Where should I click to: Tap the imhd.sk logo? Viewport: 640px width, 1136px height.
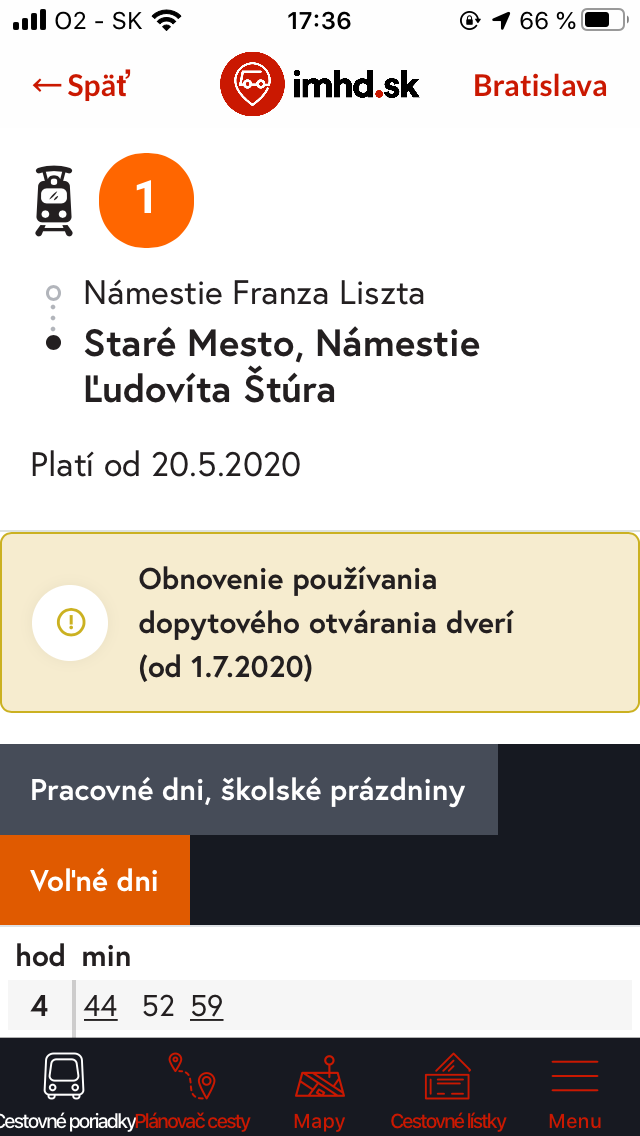tap(320, 86)
